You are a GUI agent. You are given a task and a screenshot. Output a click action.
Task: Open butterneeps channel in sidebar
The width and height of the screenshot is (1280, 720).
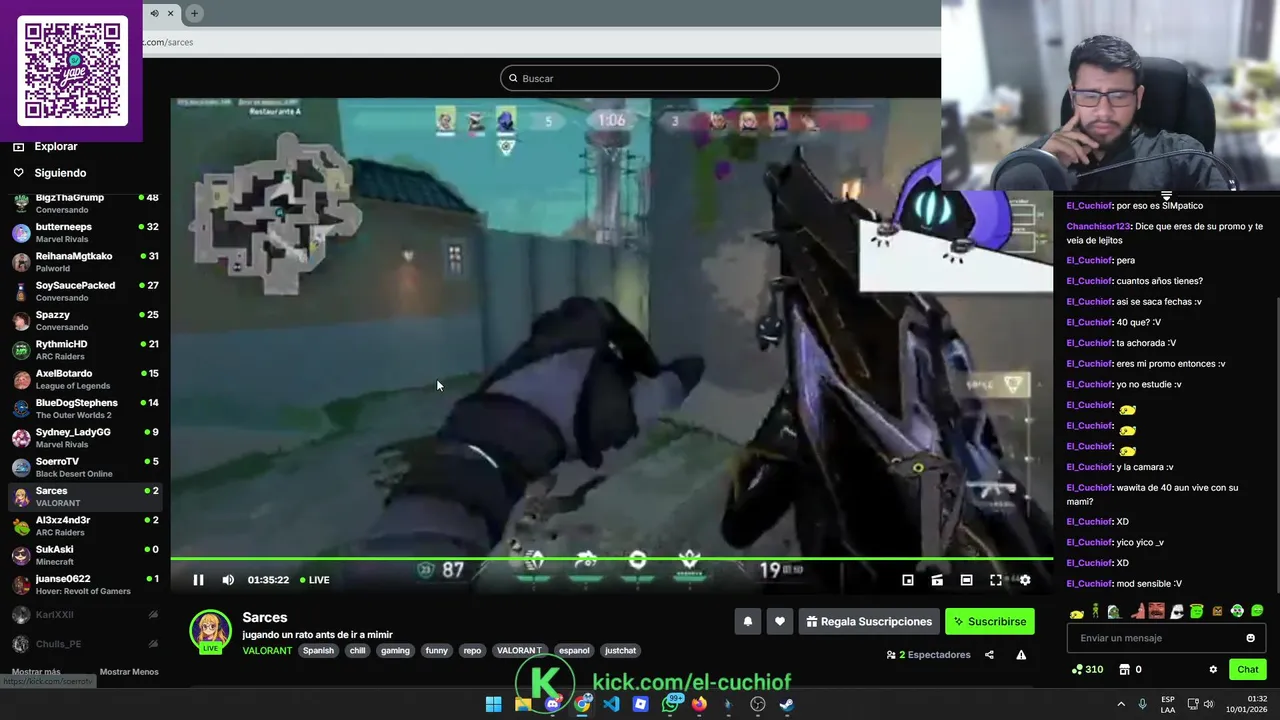pos(85,232)
